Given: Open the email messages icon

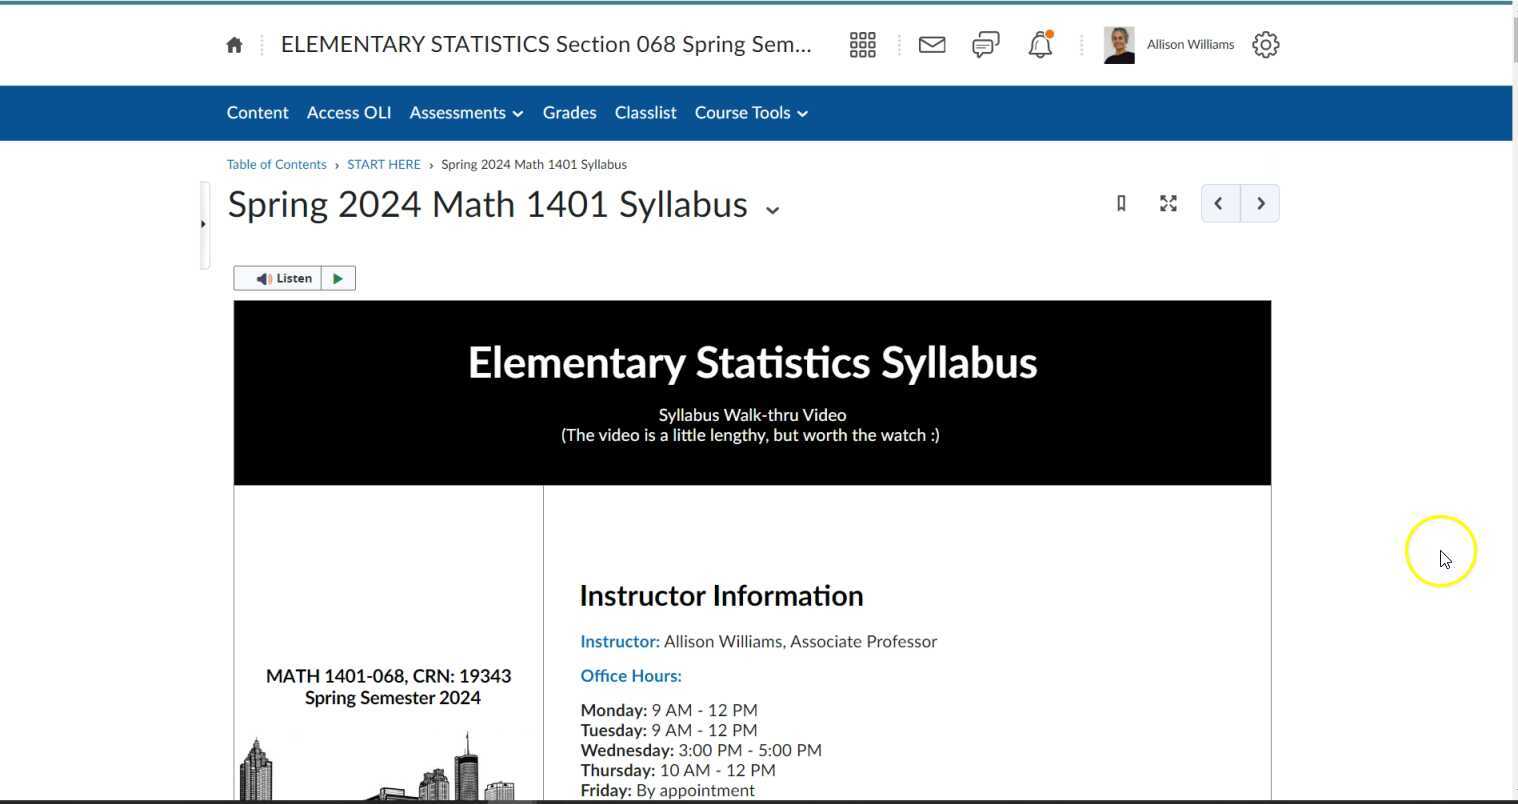Looking at the screenshot, I should tap(931, 44).
